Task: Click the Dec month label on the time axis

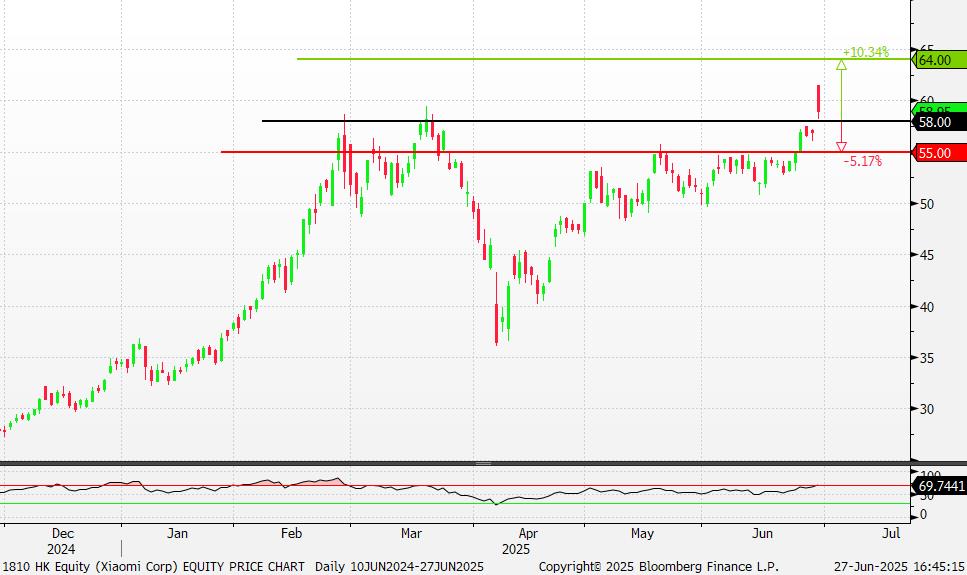Action: point(62,534)
